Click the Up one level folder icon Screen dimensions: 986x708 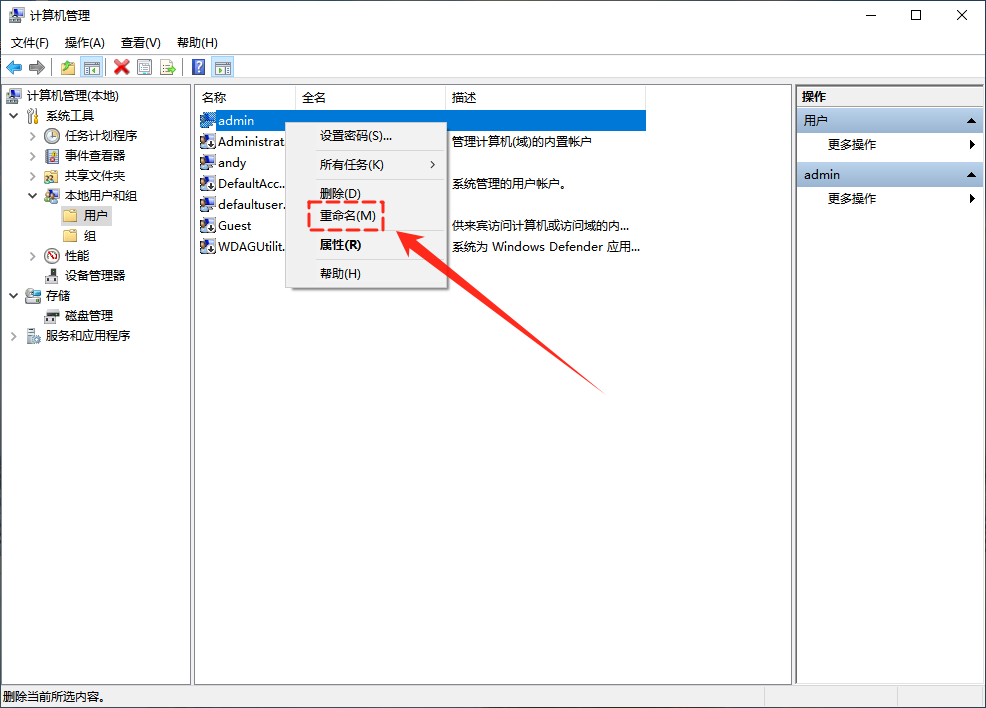pos(68,67)
